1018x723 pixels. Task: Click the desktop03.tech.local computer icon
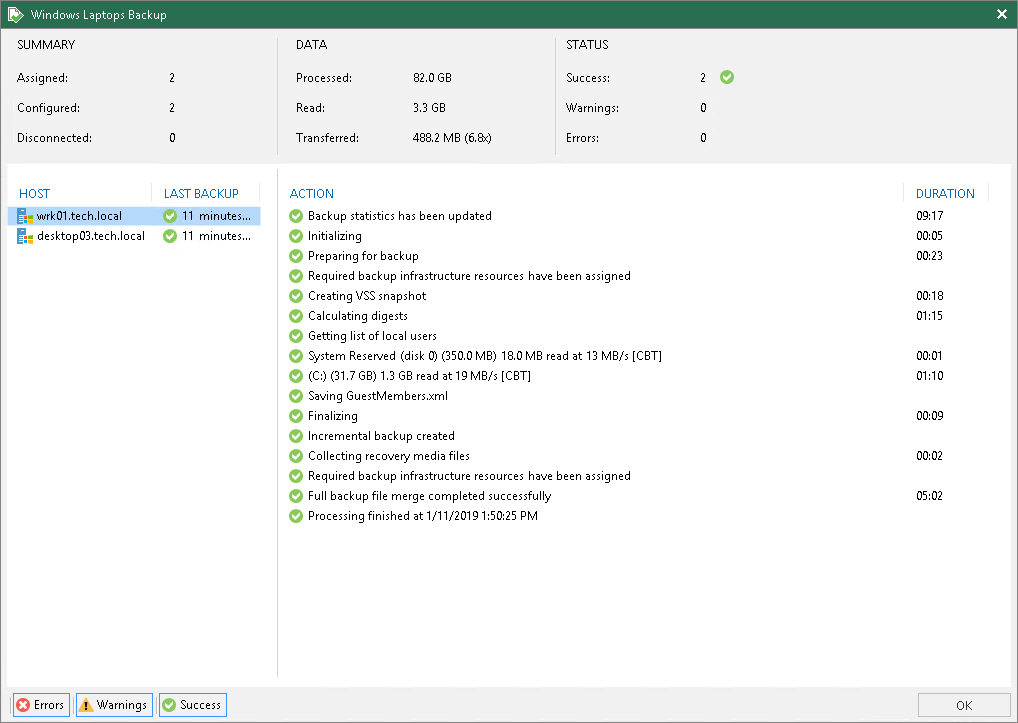coord(25,236)
